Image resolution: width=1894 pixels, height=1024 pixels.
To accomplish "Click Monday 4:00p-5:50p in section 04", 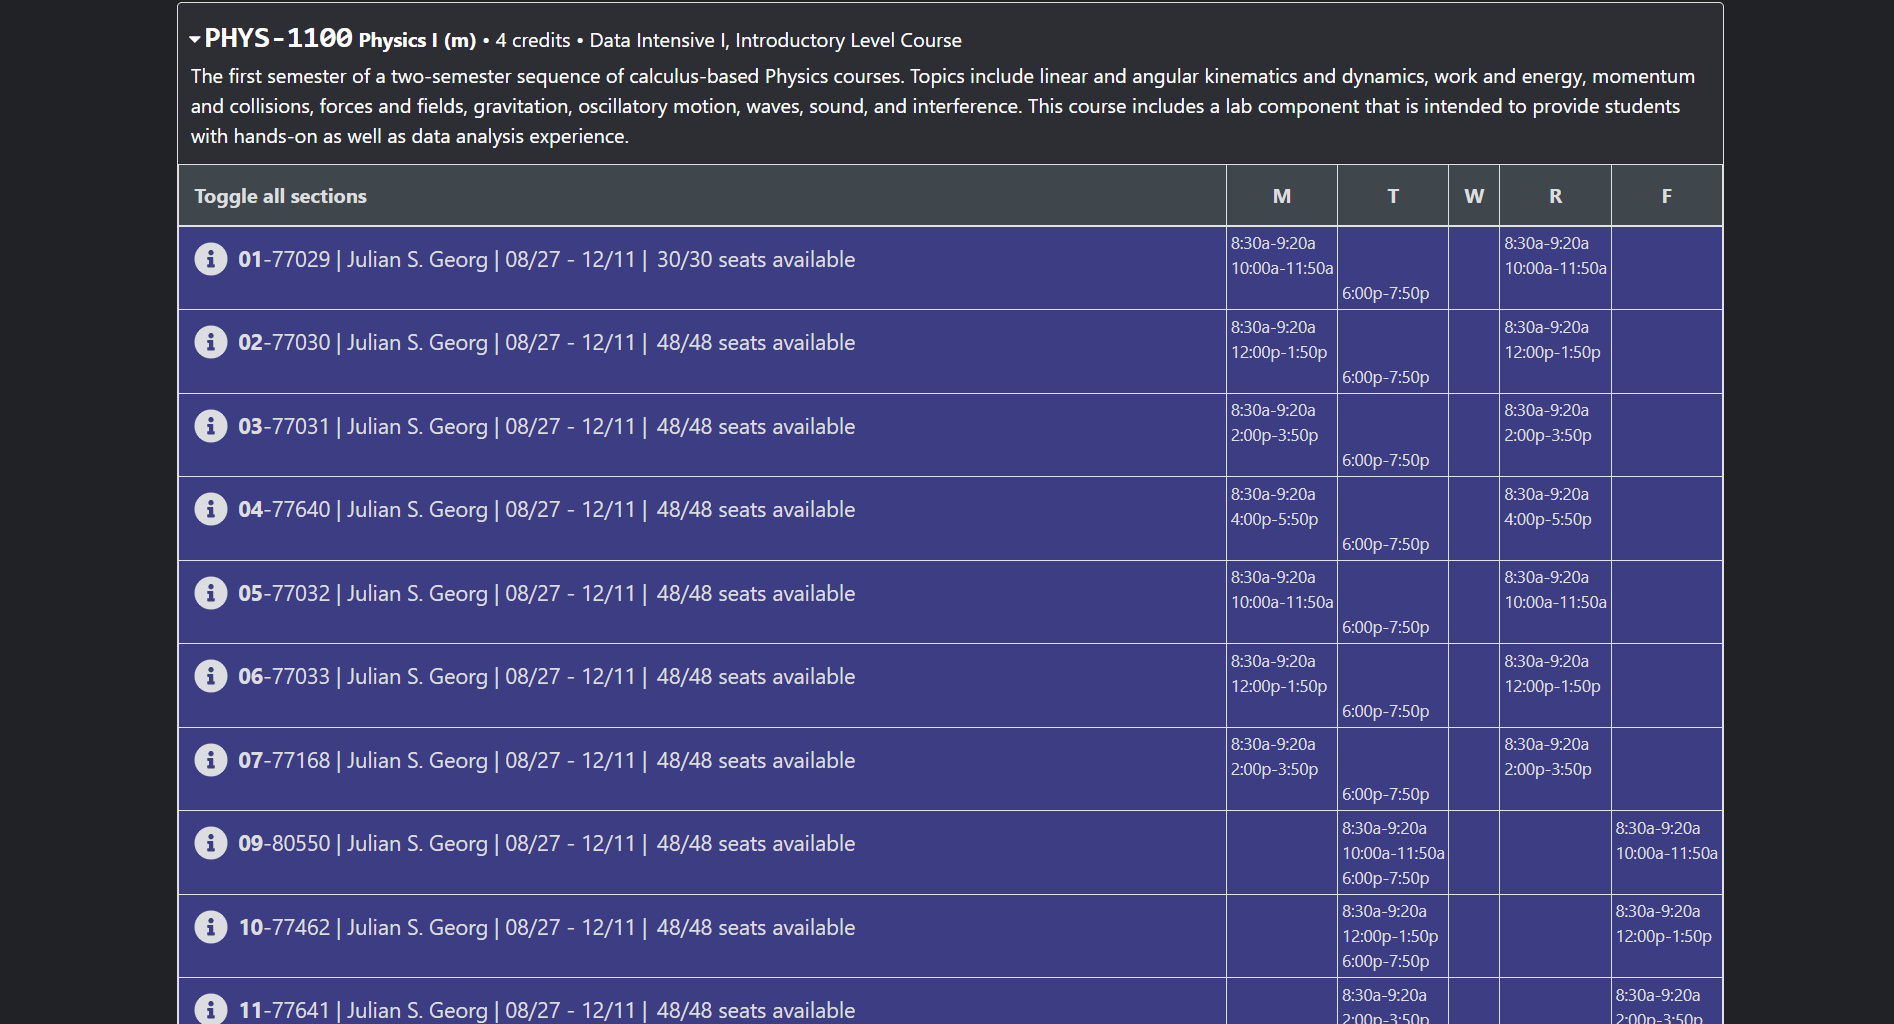I will click(x=1275, y=519).
